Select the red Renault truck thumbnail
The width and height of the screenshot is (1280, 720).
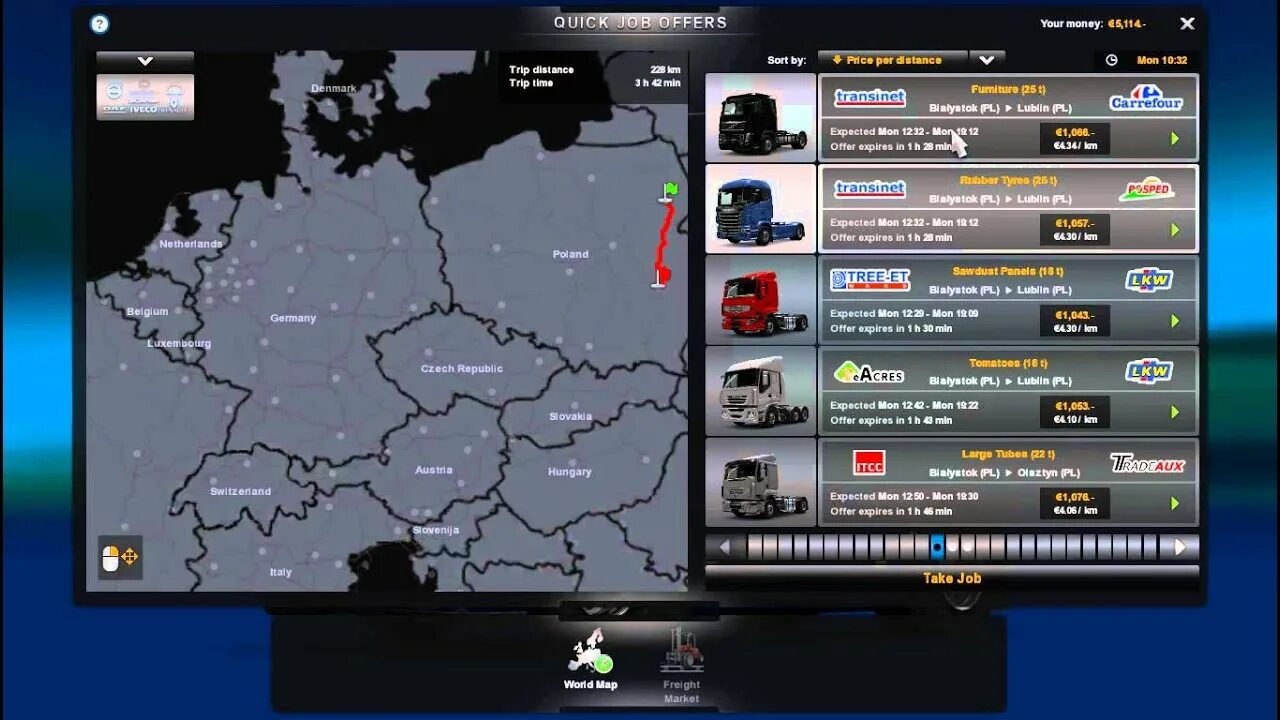point(761,299)
